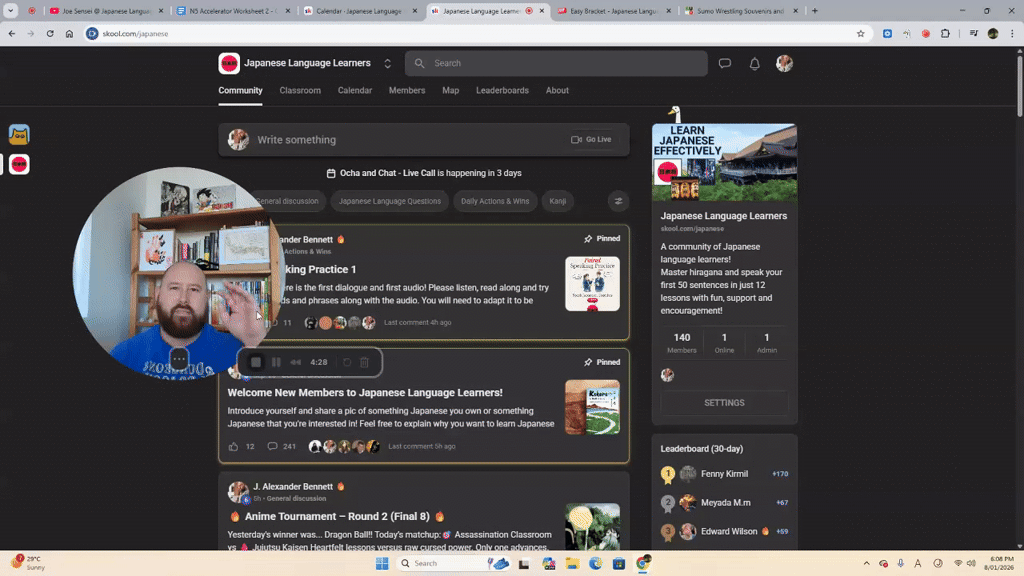The width and height of the screenshot is (1024, 576).
Task: Switch to the Calendar tab
Action: click(x=355, y=91)
